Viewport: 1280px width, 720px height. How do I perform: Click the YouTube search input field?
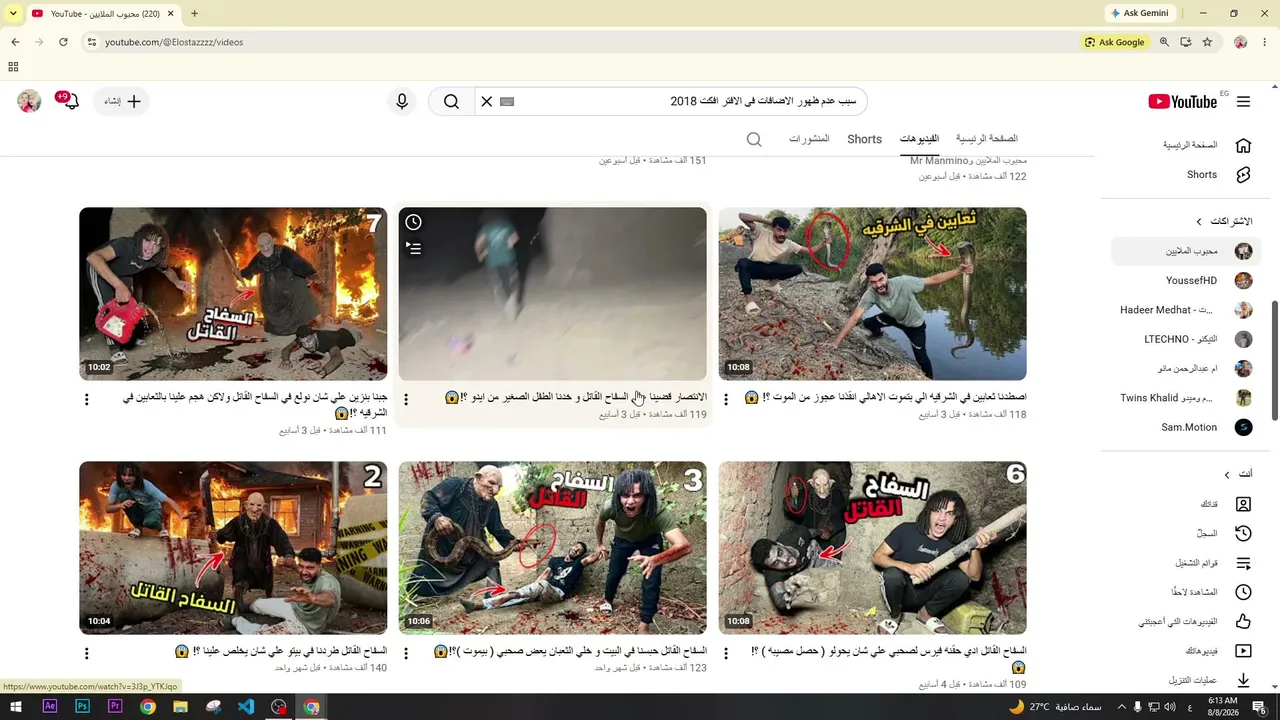point(690,101)
